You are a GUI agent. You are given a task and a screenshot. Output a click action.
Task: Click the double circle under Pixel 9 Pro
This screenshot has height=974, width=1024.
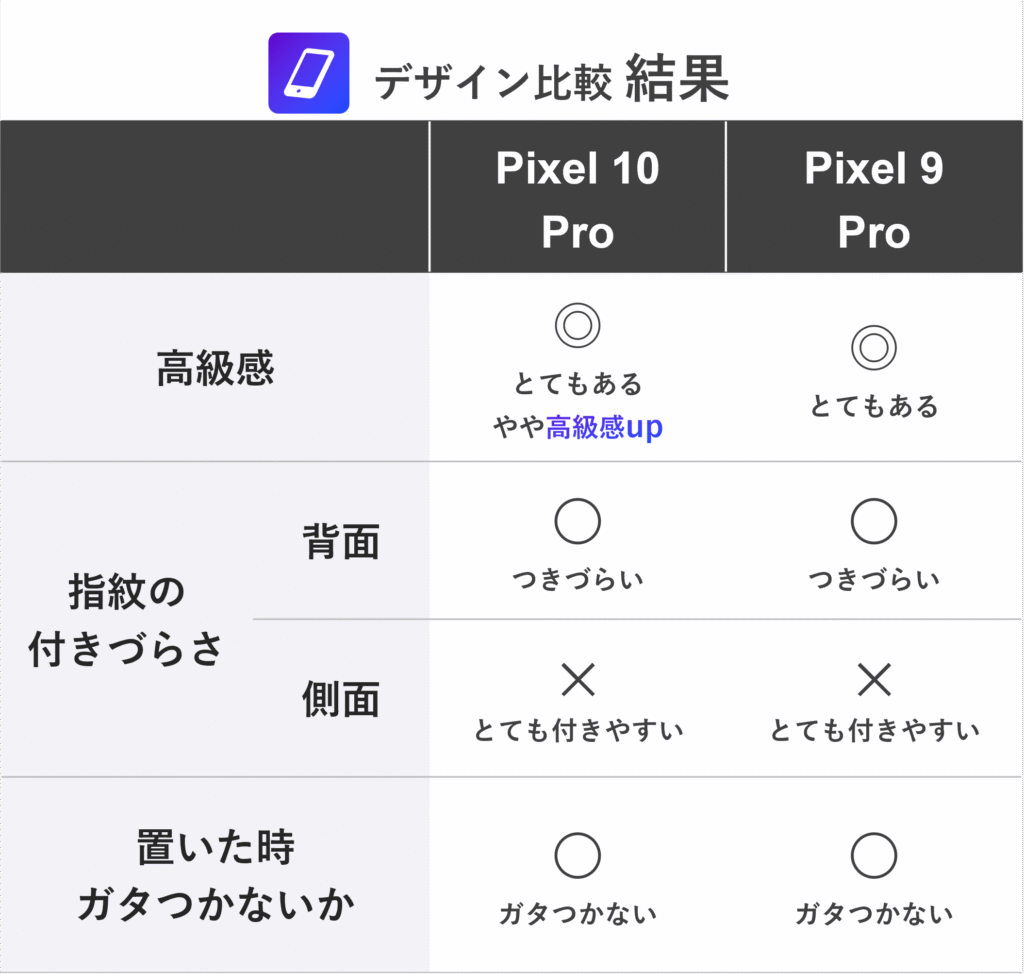coord(874,349)
